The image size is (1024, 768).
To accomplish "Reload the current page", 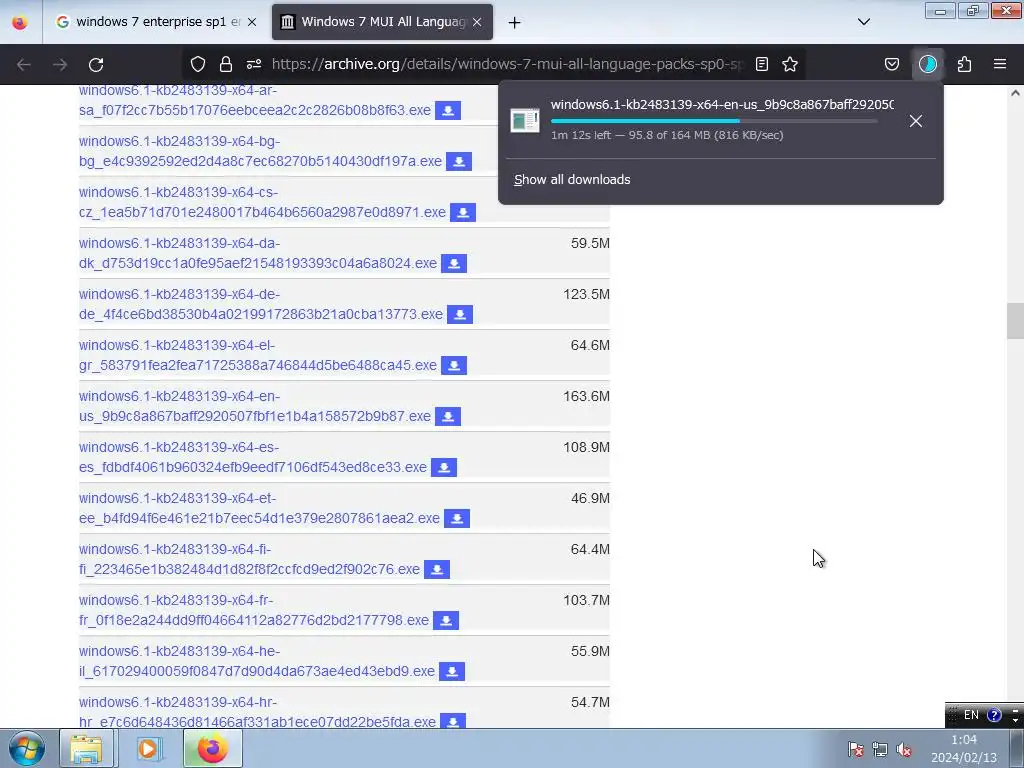I will click(96, 64).
